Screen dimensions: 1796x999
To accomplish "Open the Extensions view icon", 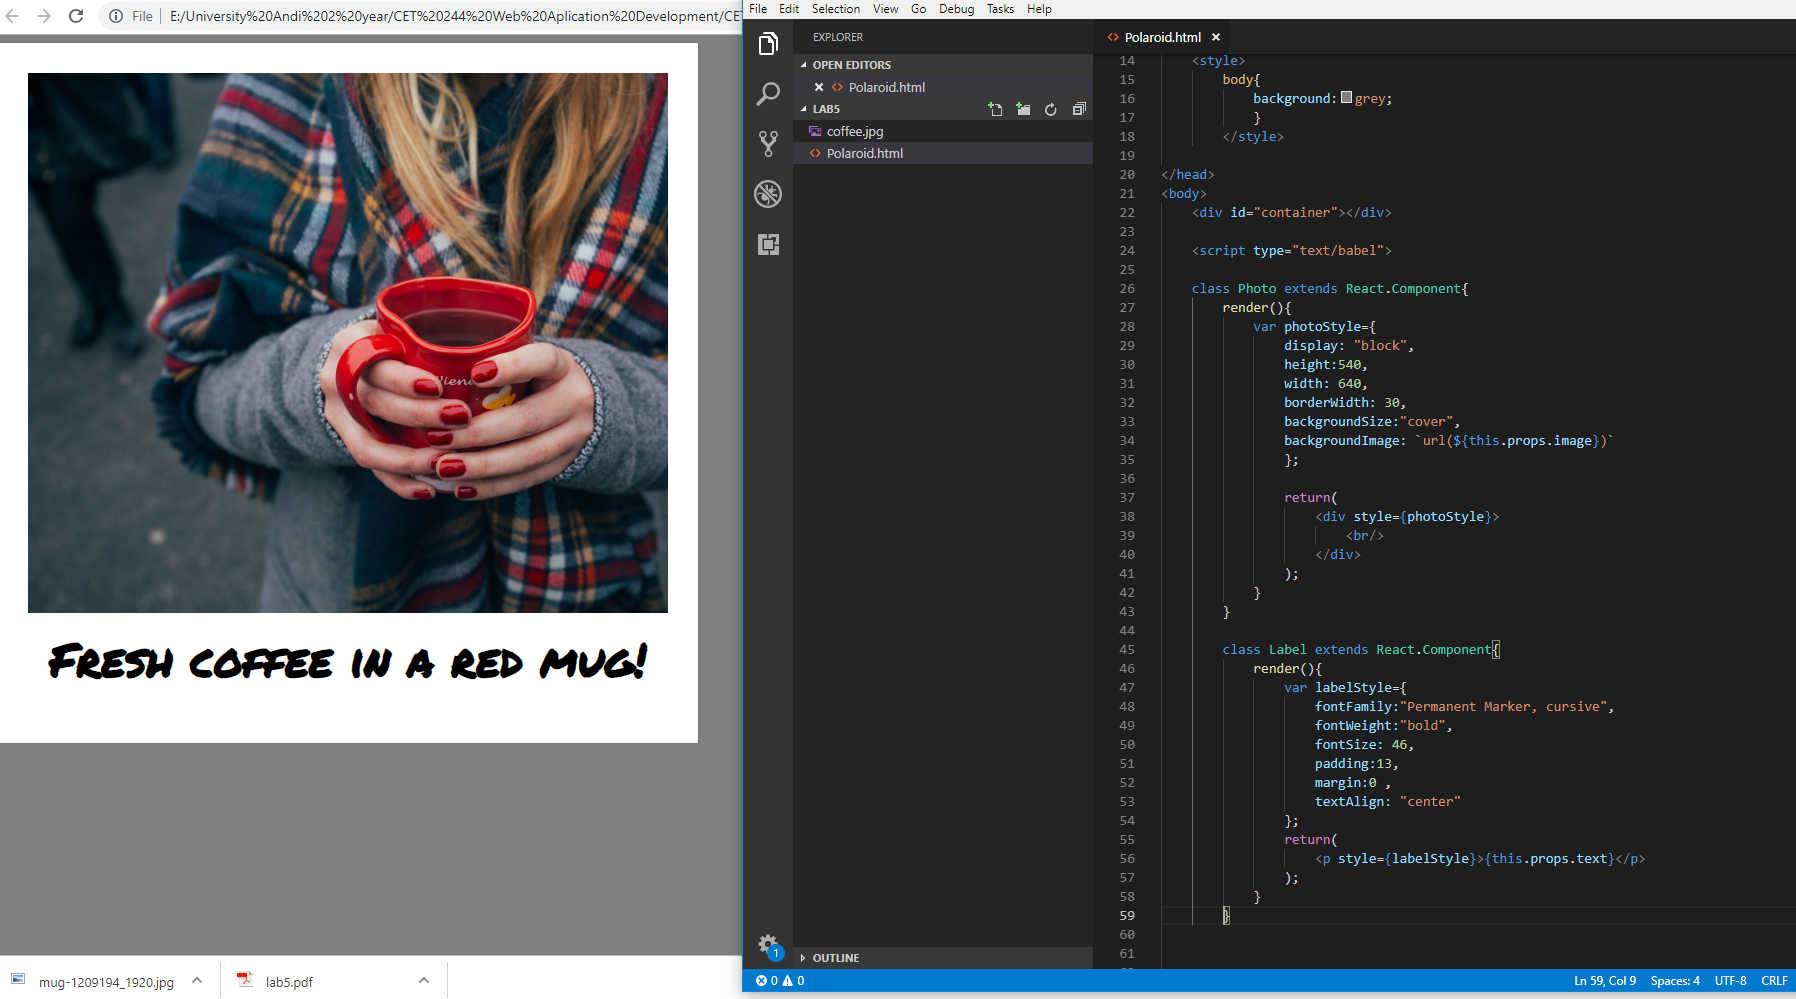I will pyautogui.click(x=768, y=244).
